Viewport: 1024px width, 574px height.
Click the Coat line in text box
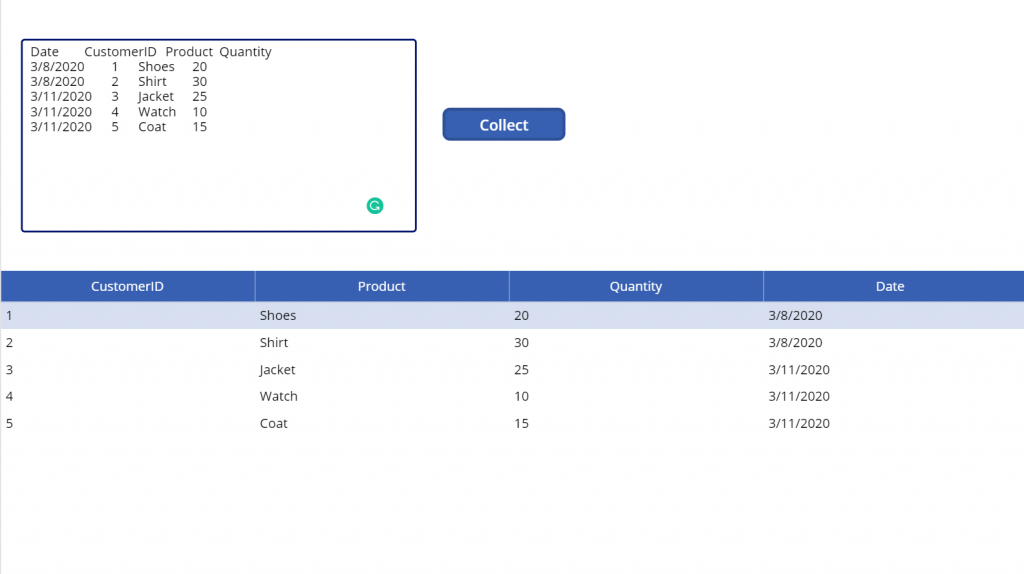pos(118,127)
